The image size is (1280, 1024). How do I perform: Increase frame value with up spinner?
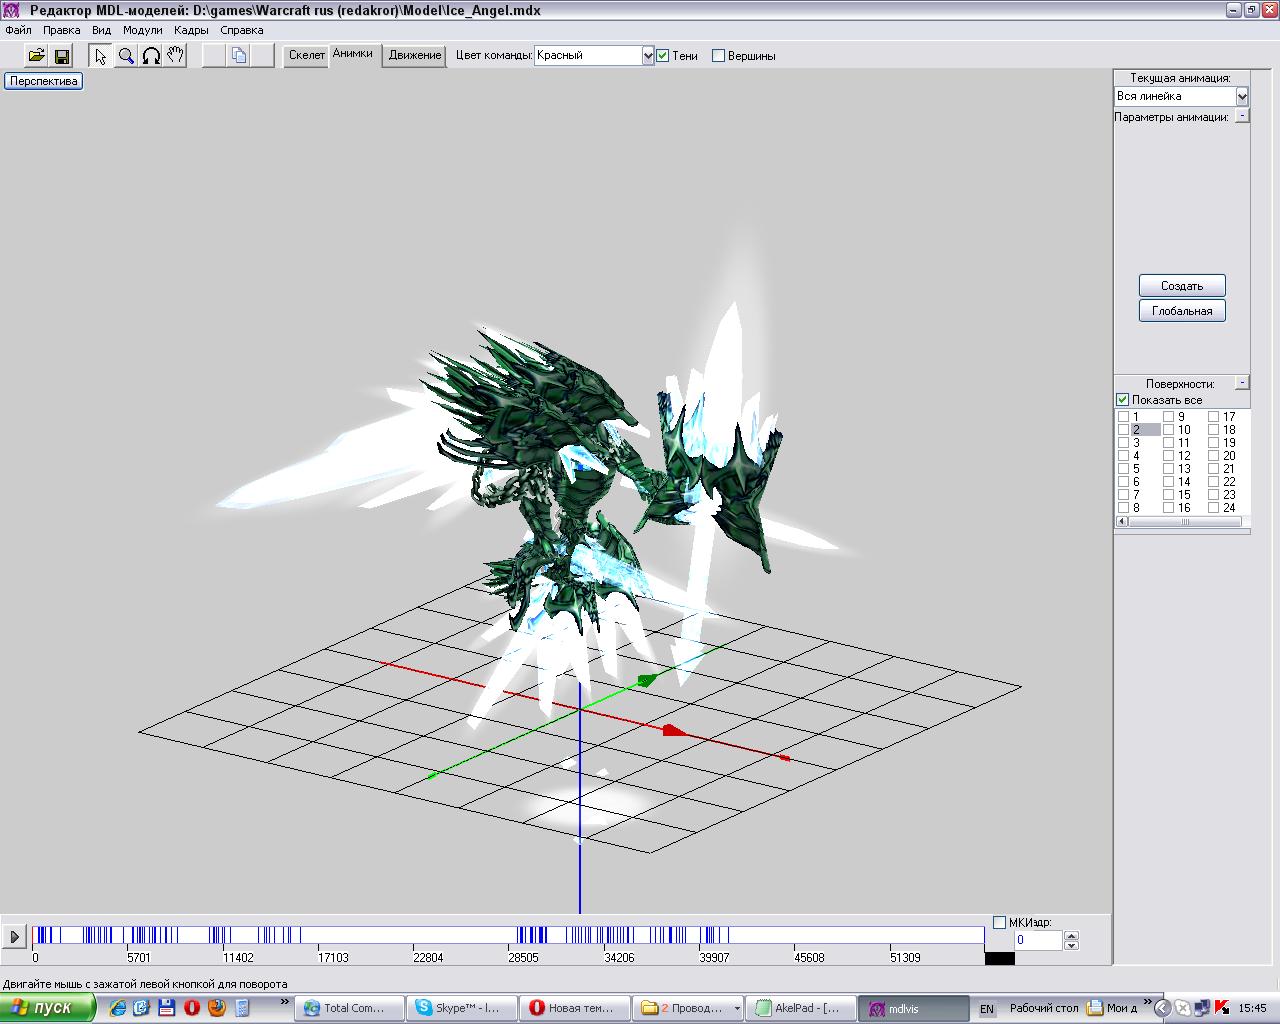[x=1072, y=936]
